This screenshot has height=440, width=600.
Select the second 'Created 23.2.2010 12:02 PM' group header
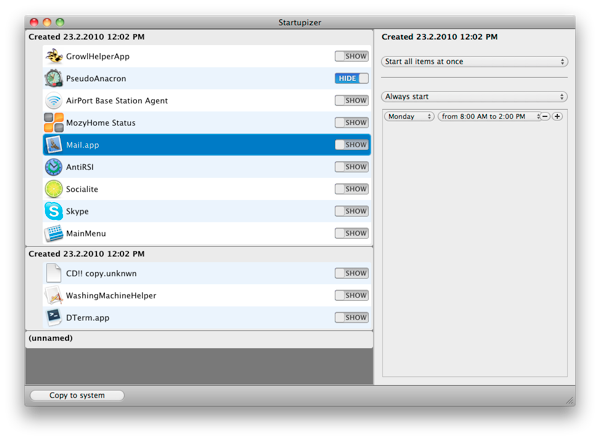199,254
